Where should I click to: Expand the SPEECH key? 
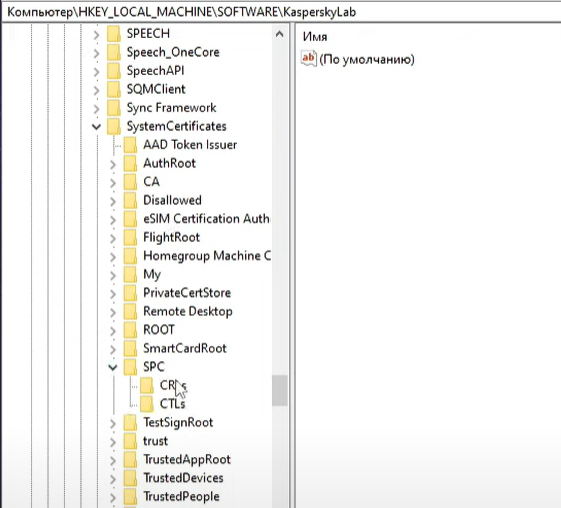click(x=96, y=35)
